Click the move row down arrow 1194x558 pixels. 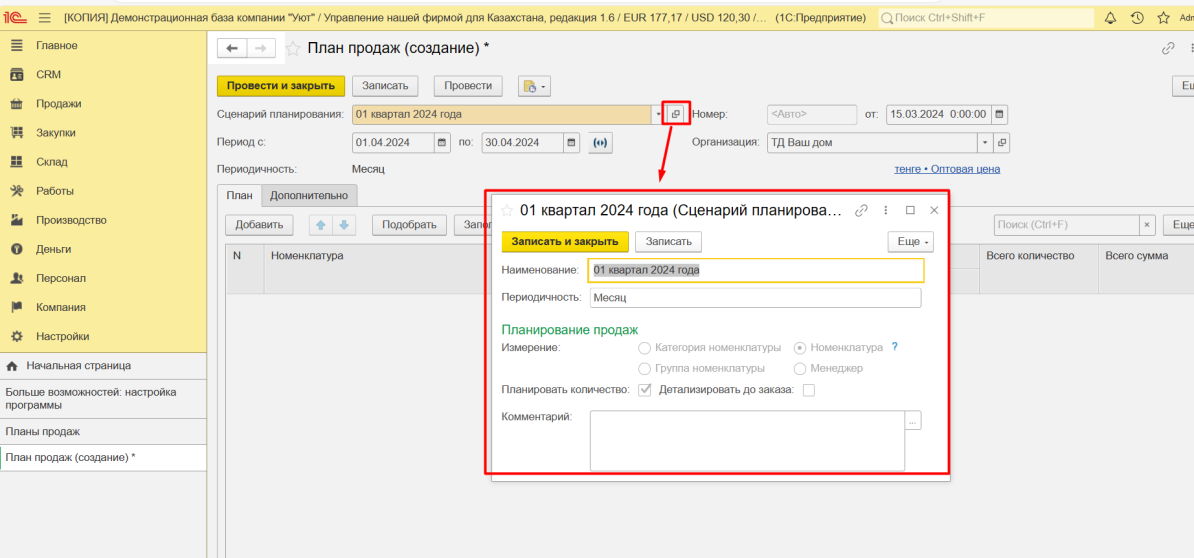tap(343, 225)
